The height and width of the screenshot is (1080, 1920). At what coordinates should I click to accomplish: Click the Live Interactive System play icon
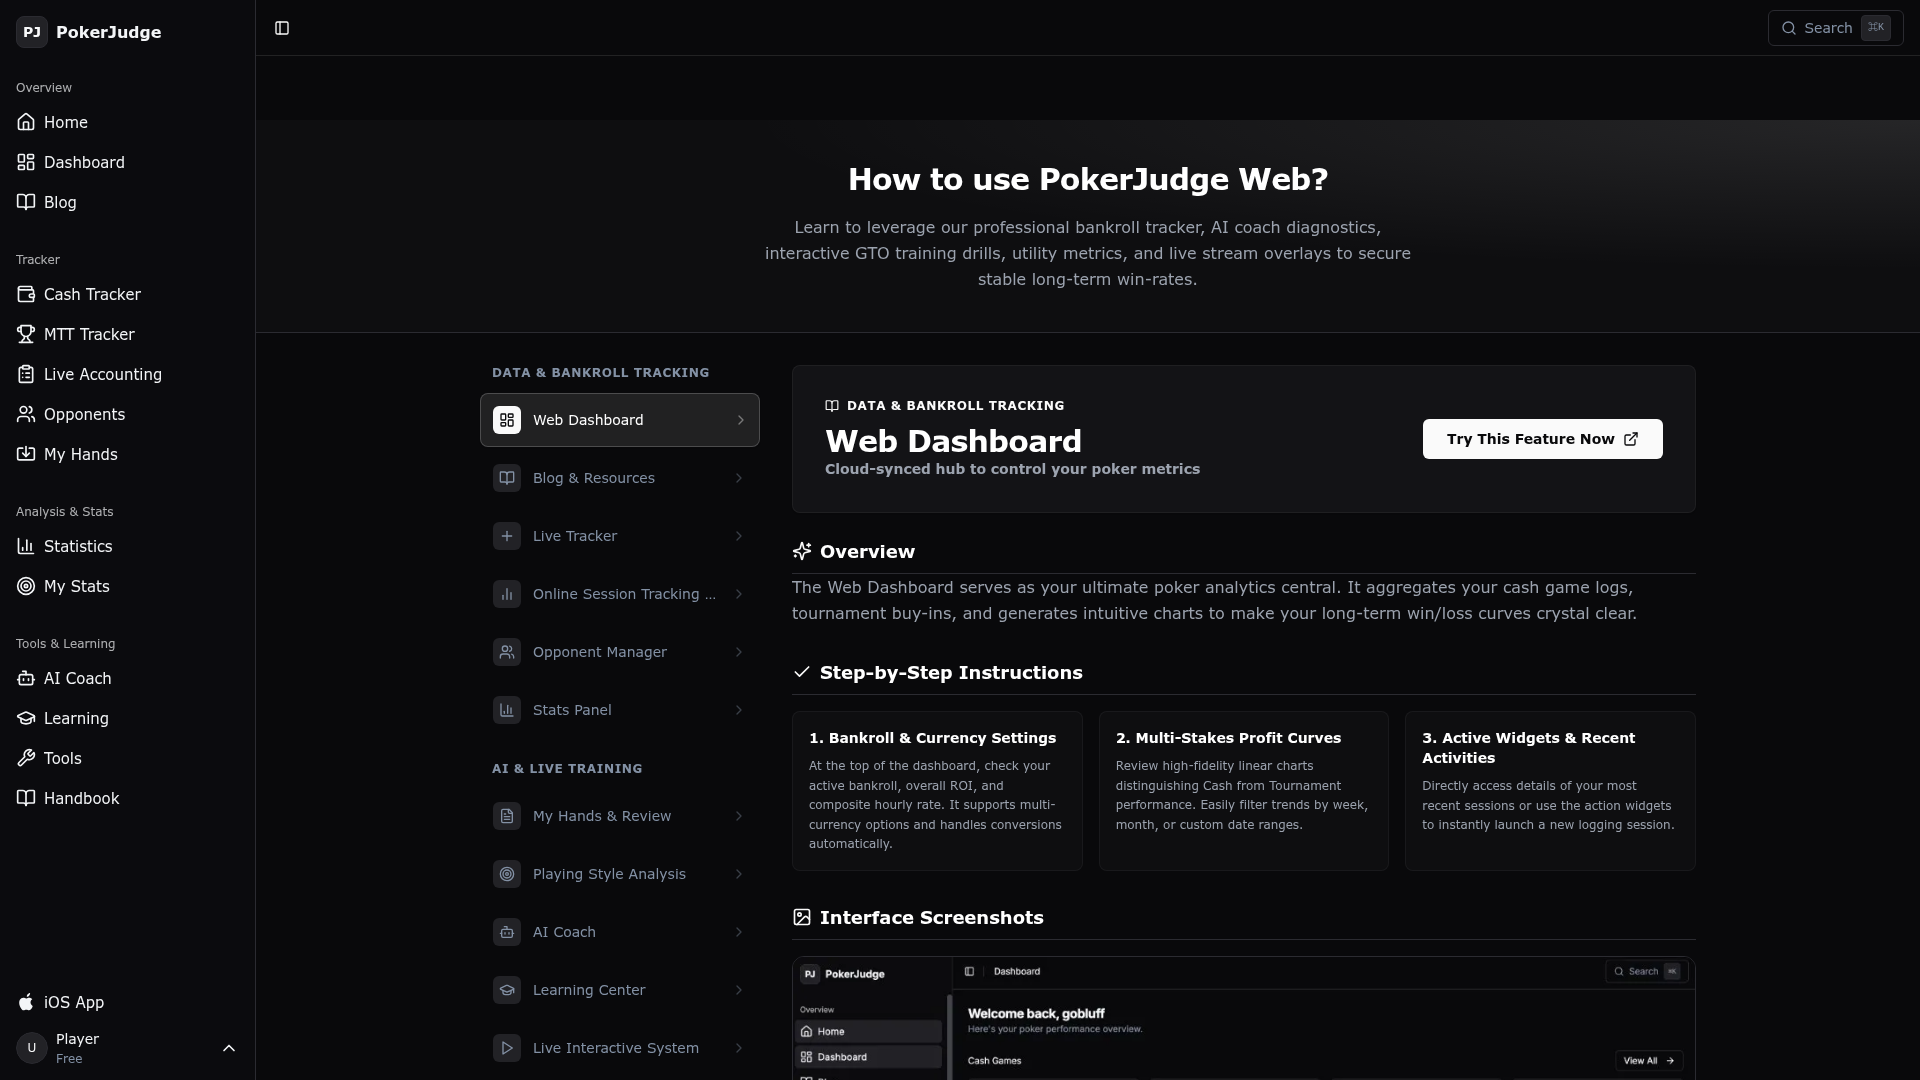[x=507, y=1048]
